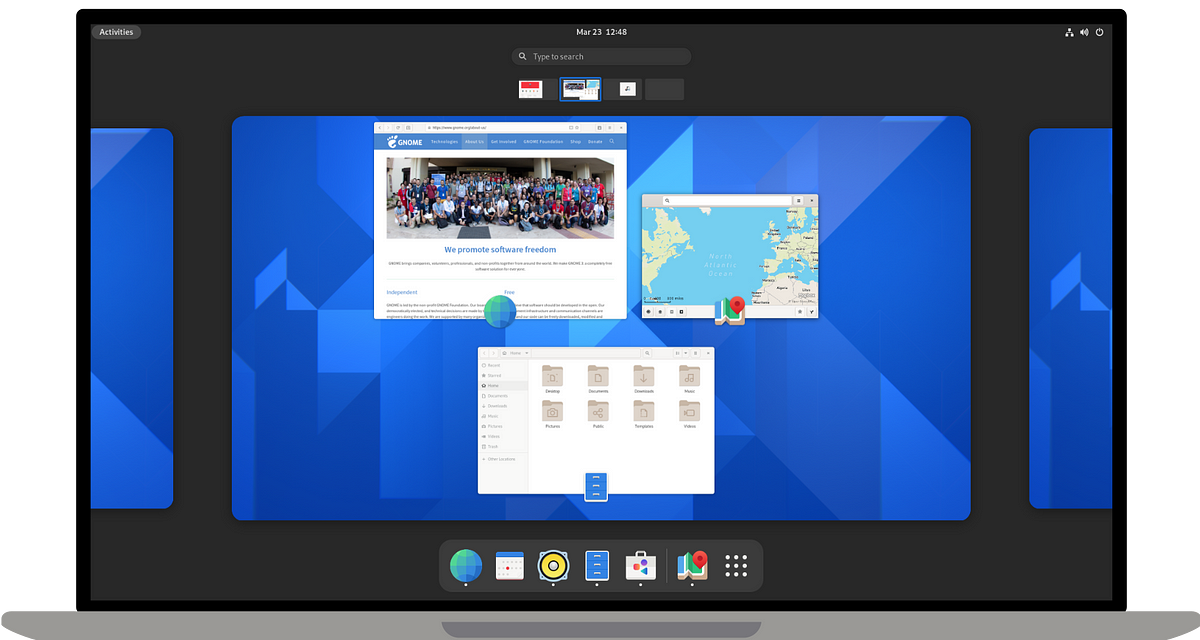This screenshot has width=1200, height=640.
Task: Launch the yellow speaker music app in dash
Action: [x=553, y=566]
